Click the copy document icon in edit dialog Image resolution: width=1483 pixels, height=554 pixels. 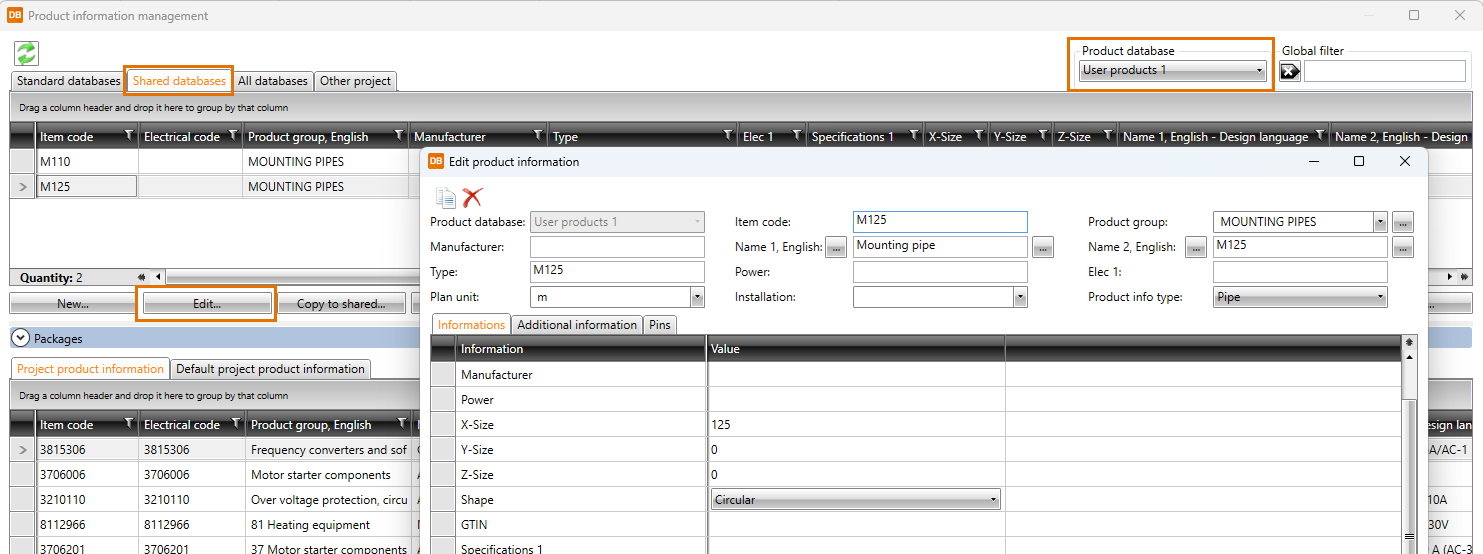coord(445,197)
